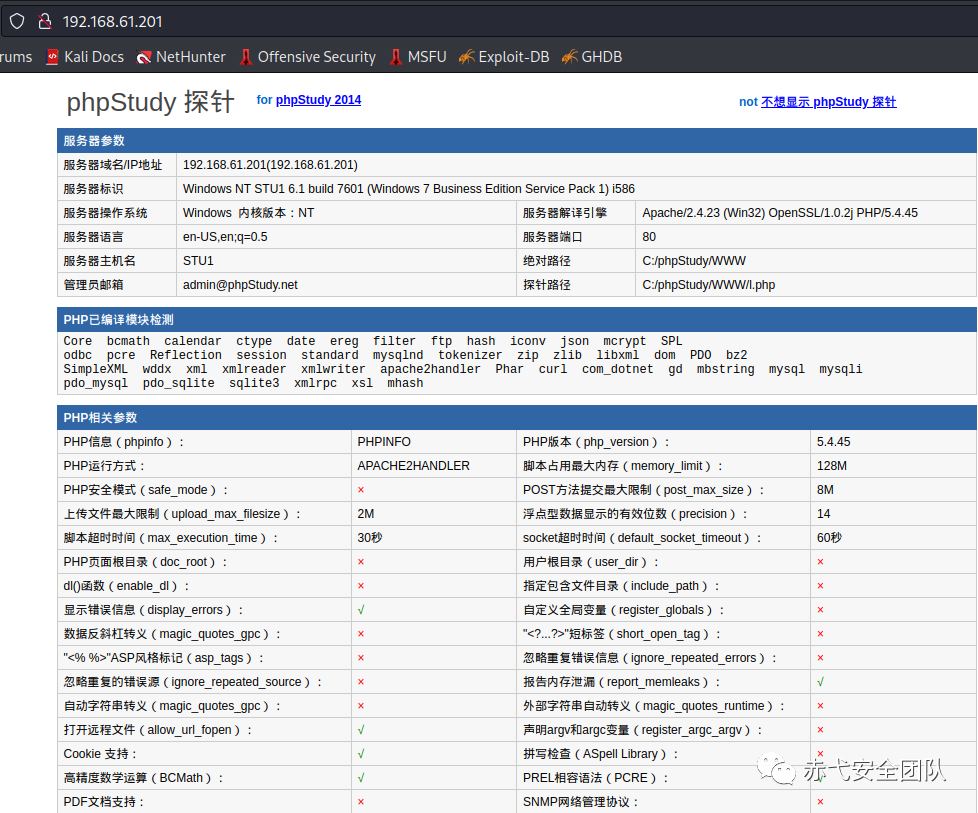Click the pdo_mysql module name
This screenshot has height=813, width=978.
pyautogui.click(x=95, y=383)
